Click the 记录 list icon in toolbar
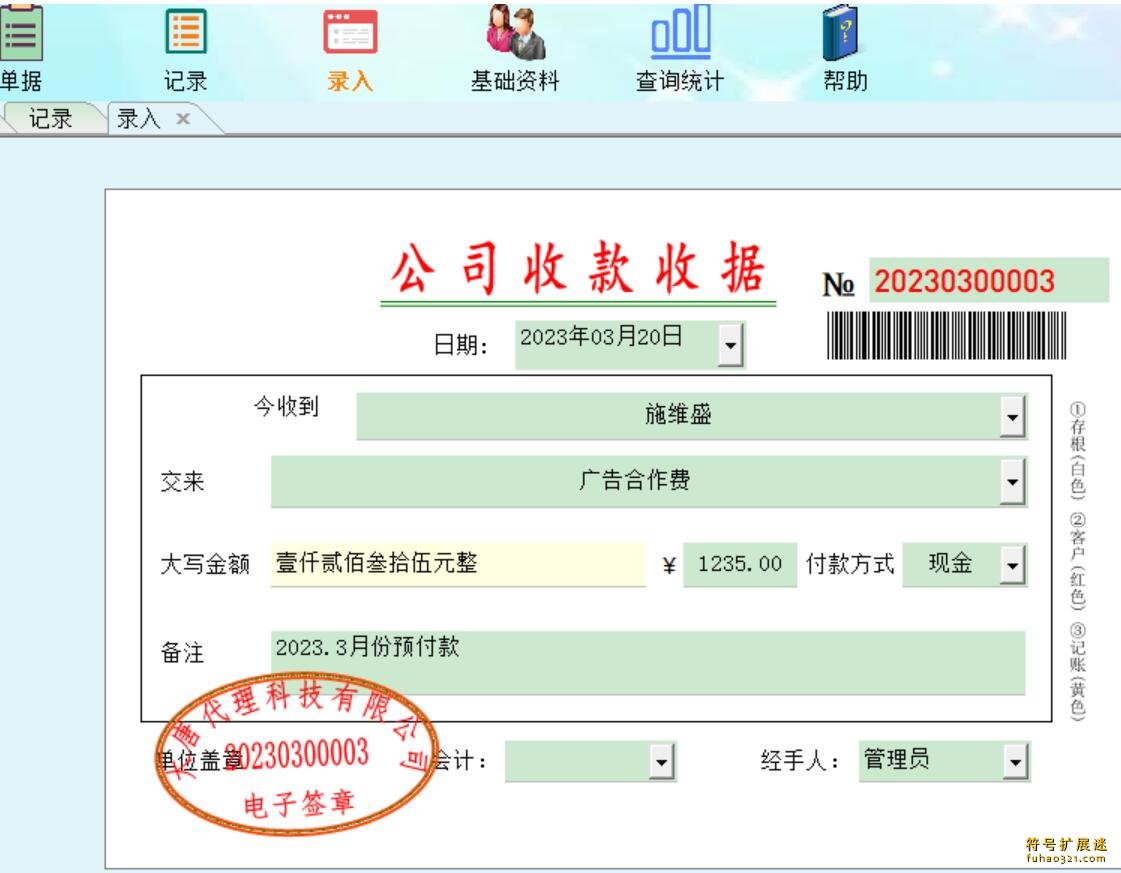This screenshot has height=873, width=1121. (186, 31)
